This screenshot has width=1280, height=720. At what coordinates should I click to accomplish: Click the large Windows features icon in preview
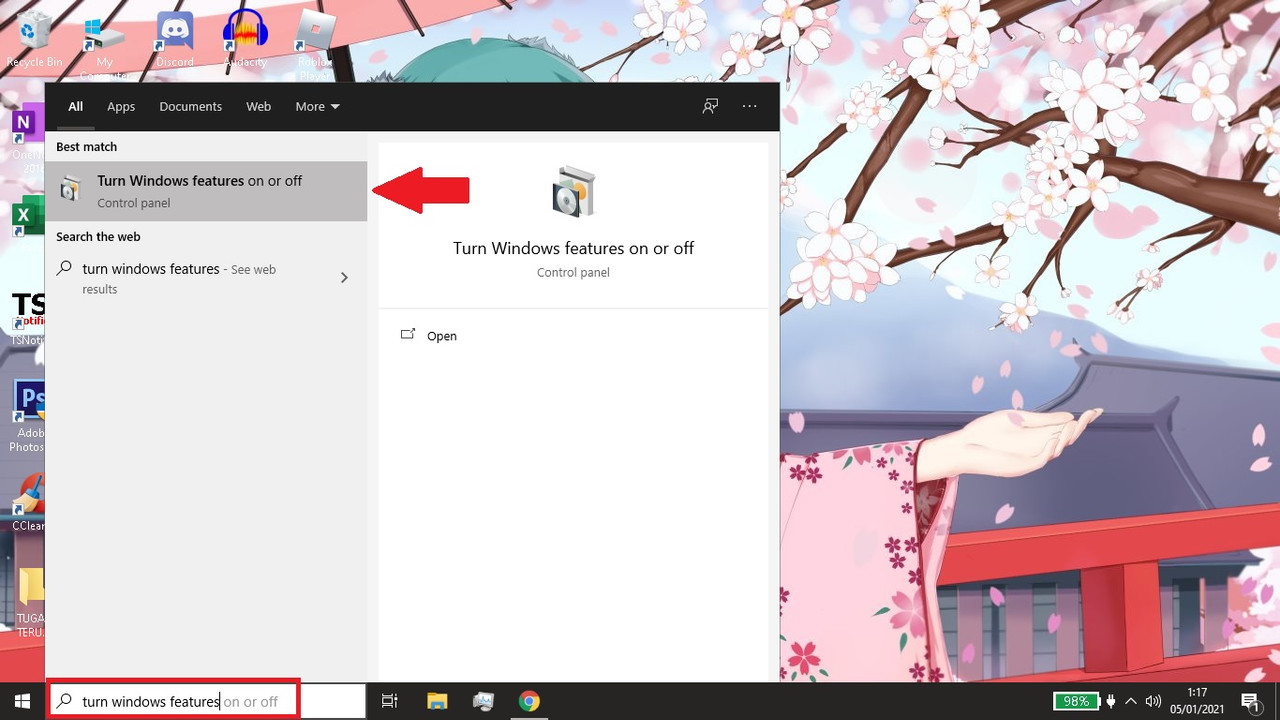tap(573, 192)
